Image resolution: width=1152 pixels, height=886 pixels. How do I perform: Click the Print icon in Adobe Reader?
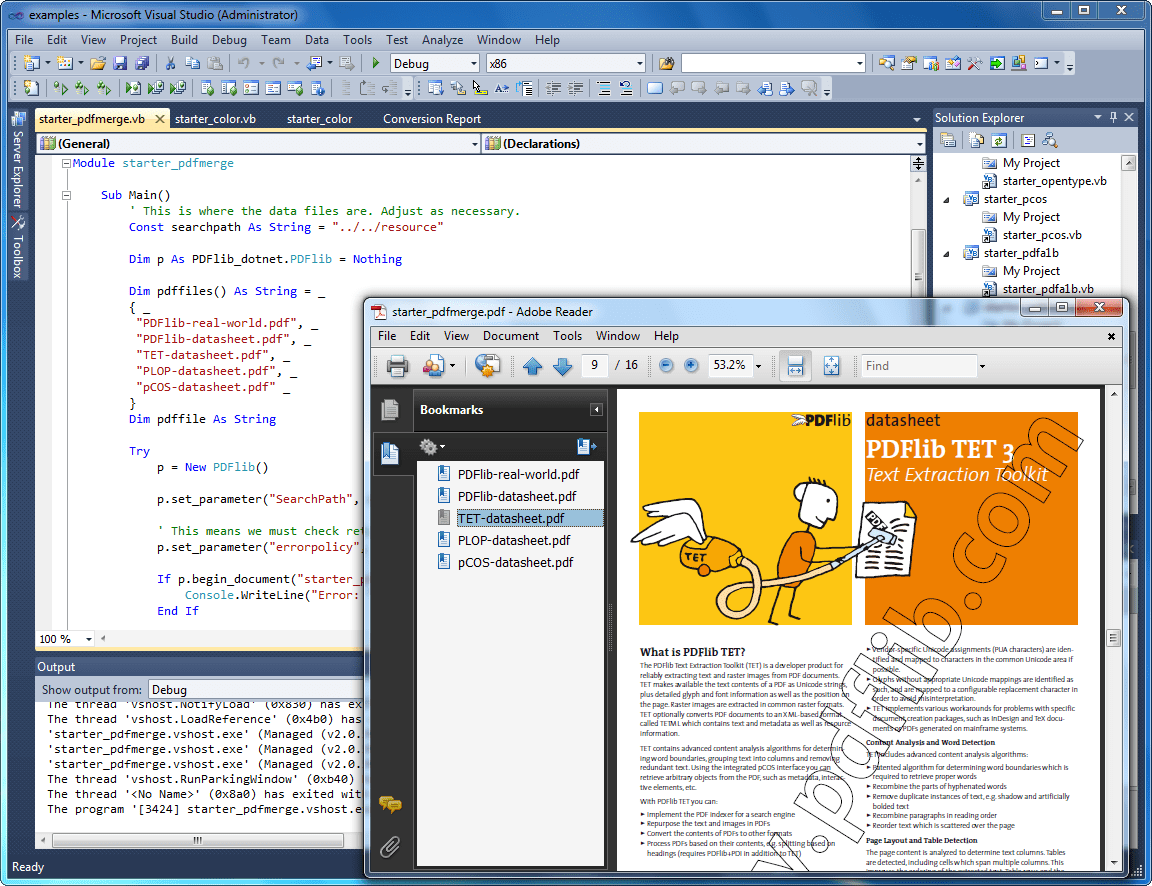(397, 366)
